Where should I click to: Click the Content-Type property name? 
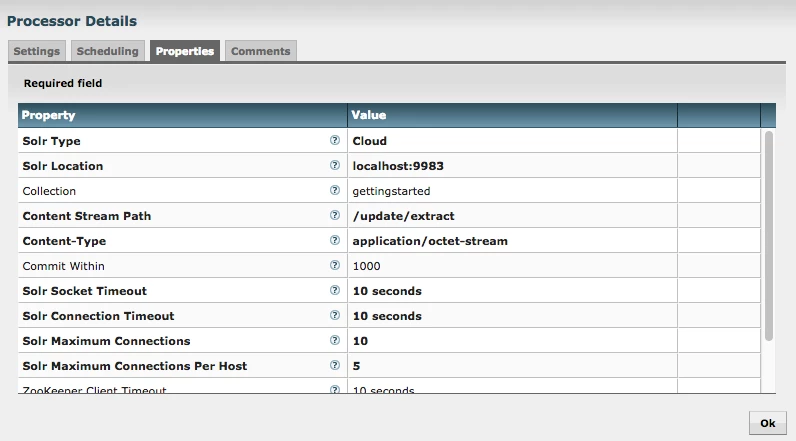[64, 241]
